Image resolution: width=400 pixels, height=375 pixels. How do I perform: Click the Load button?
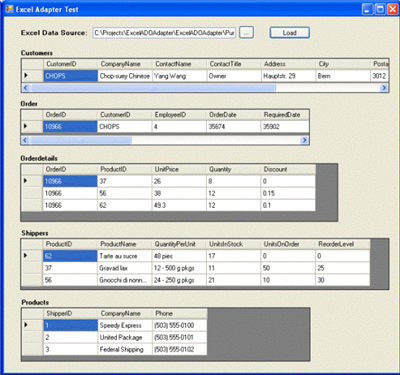[289, 33]
